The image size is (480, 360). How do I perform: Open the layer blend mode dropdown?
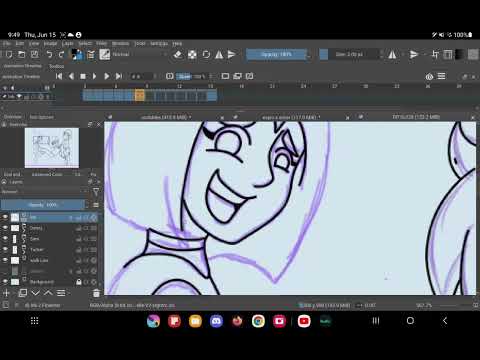tap(45, 192)
